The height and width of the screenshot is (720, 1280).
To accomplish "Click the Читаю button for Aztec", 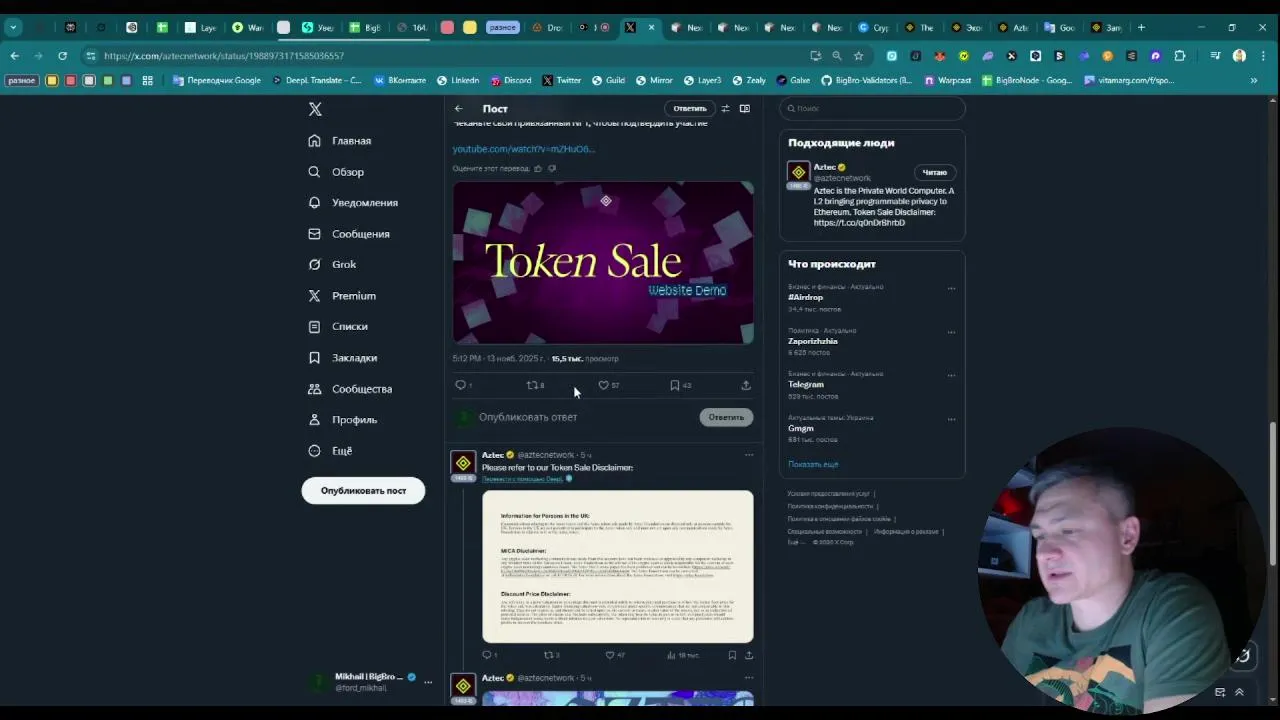I will click(x=934, y=172).
